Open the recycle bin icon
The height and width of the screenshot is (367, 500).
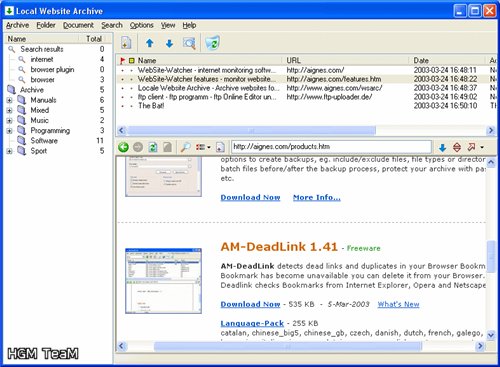tap(212, 43)
